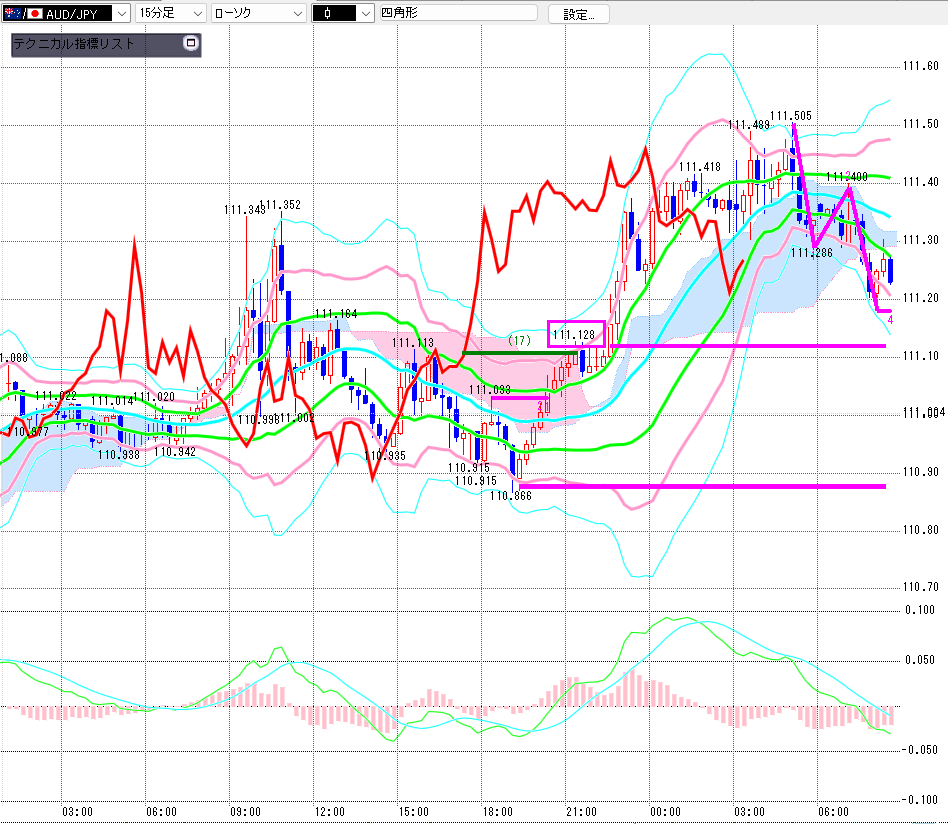Image resolution: width=948 pixels, height=824 pixels.
Task: Click the 111.50 price axis label
Action: (x=921, y=124)
